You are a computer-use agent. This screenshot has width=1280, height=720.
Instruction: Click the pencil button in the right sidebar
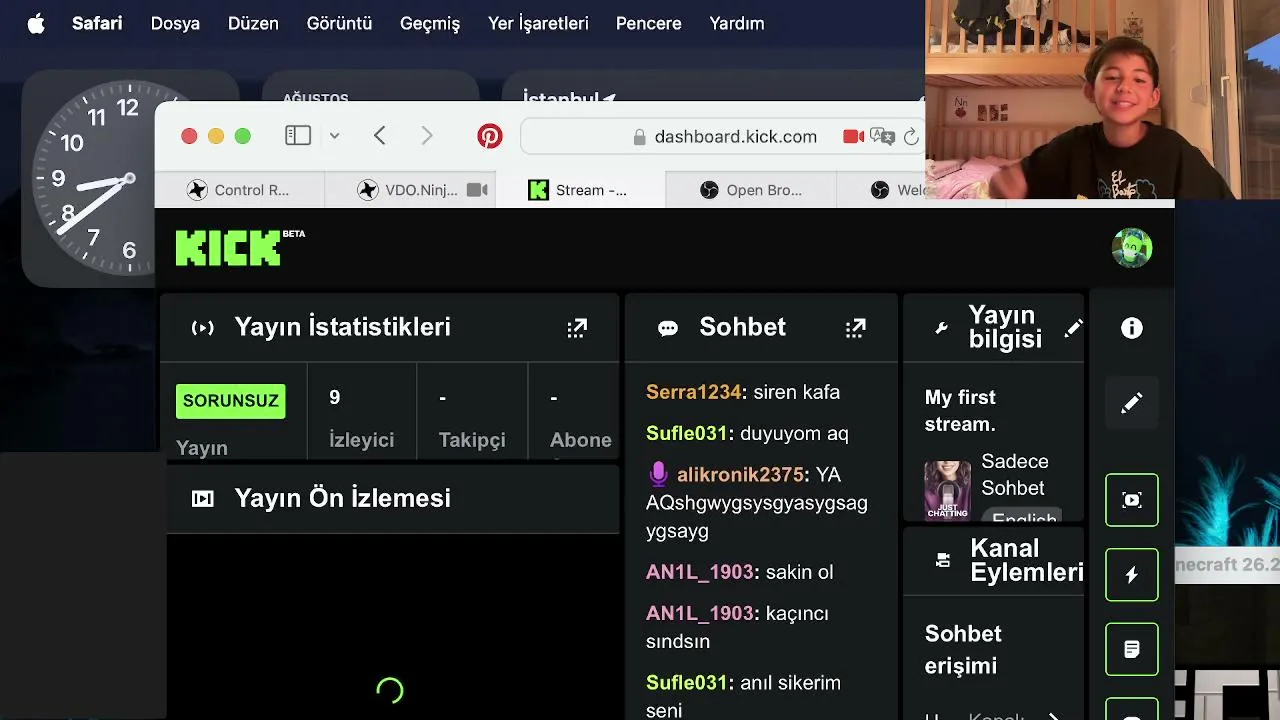coord(1132,403)
